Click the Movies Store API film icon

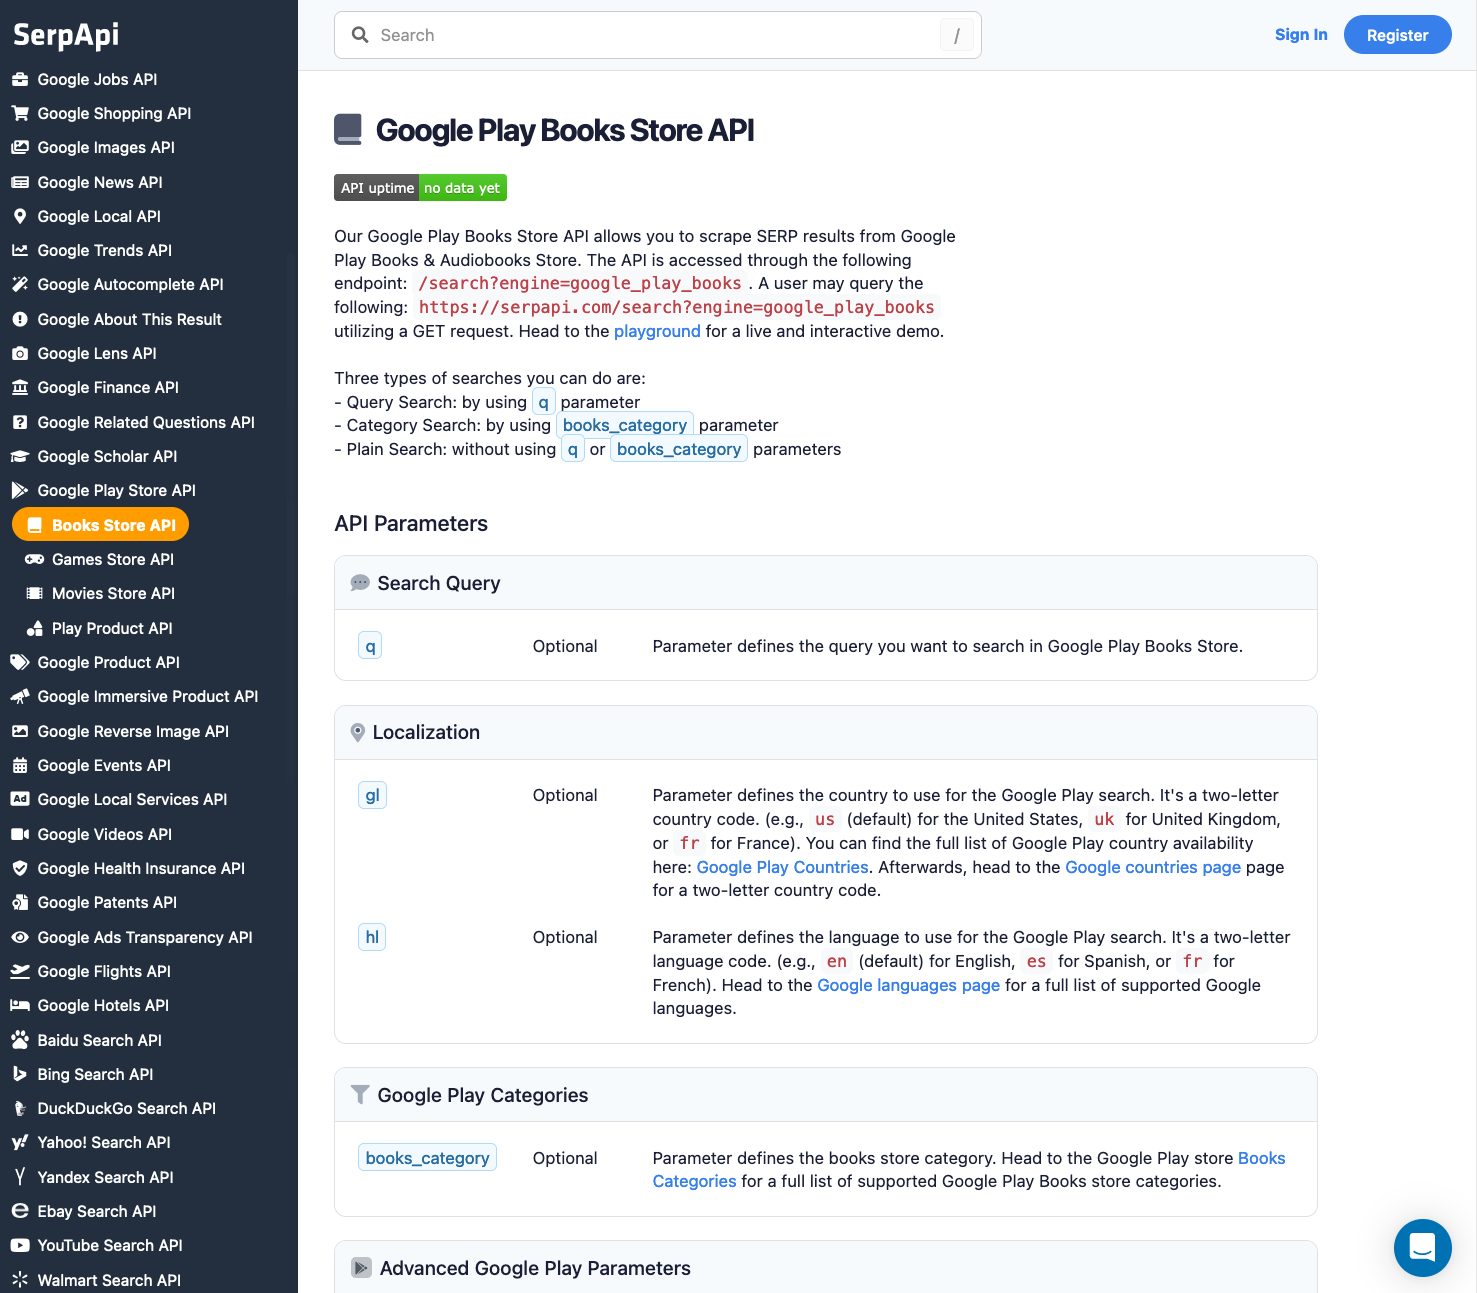pyautogui.click(x=34, y=593)
